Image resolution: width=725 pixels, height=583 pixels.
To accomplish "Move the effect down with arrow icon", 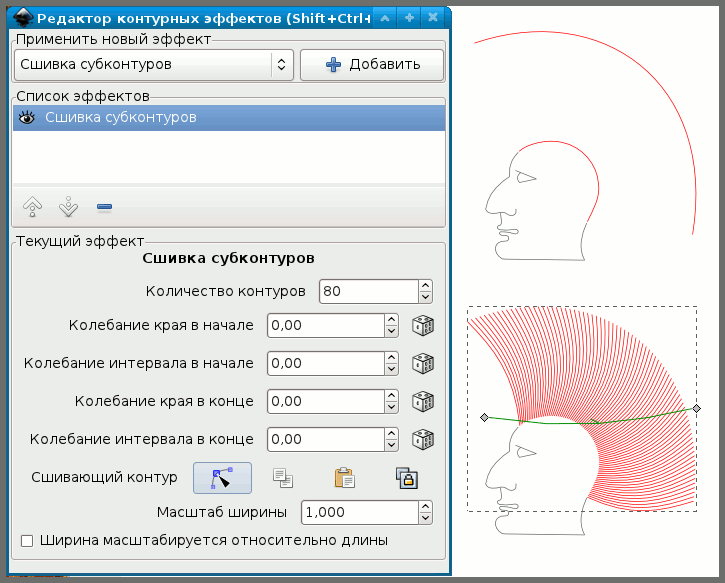I will [68, 207].
